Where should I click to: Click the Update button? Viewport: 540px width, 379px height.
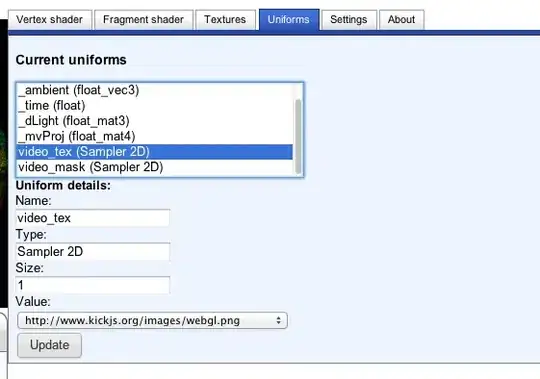(x=50, y=345)
